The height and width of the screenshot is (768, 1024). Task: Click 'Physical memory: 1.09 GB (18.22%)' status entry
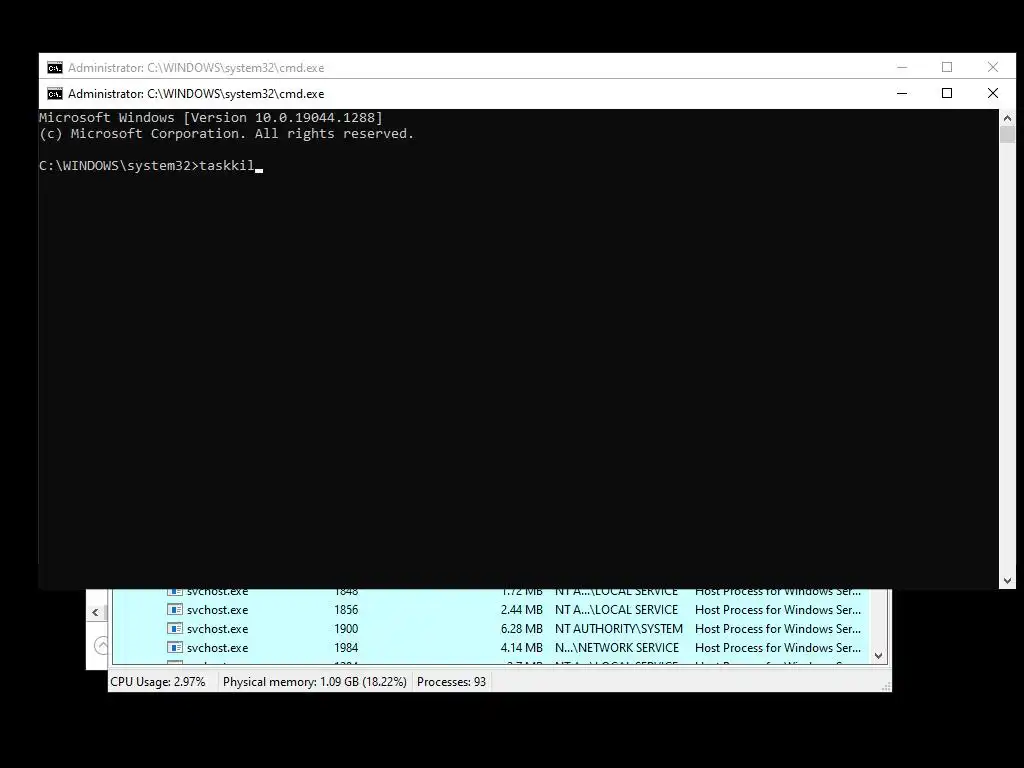tap(315, 681)
